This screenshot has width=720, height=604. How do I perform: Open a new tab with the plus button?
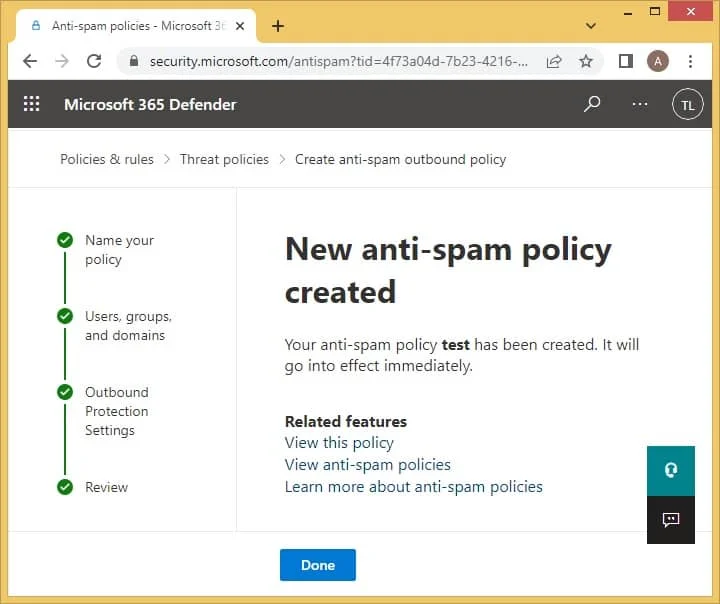(x=278, y=26)
